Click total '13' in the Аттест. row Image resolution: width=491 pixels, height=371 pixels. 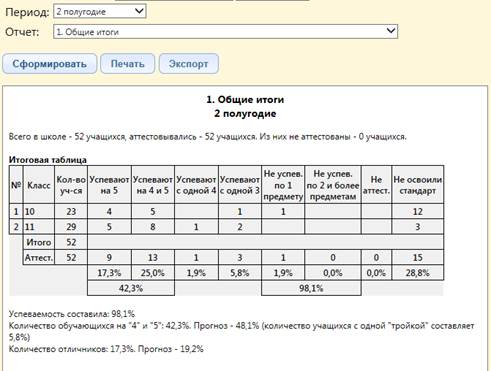153,257
